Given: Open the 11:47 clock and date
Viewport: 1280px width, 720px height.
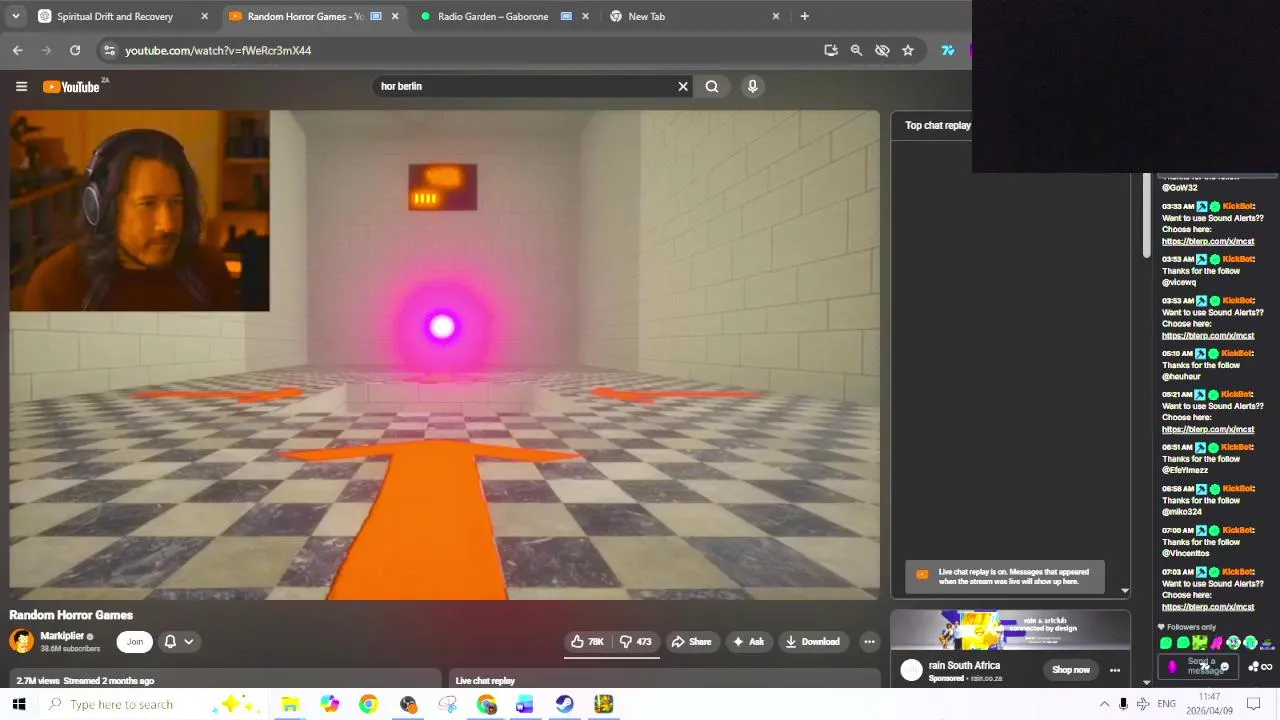Looking at the screenshot, I should coord(1210,704).
